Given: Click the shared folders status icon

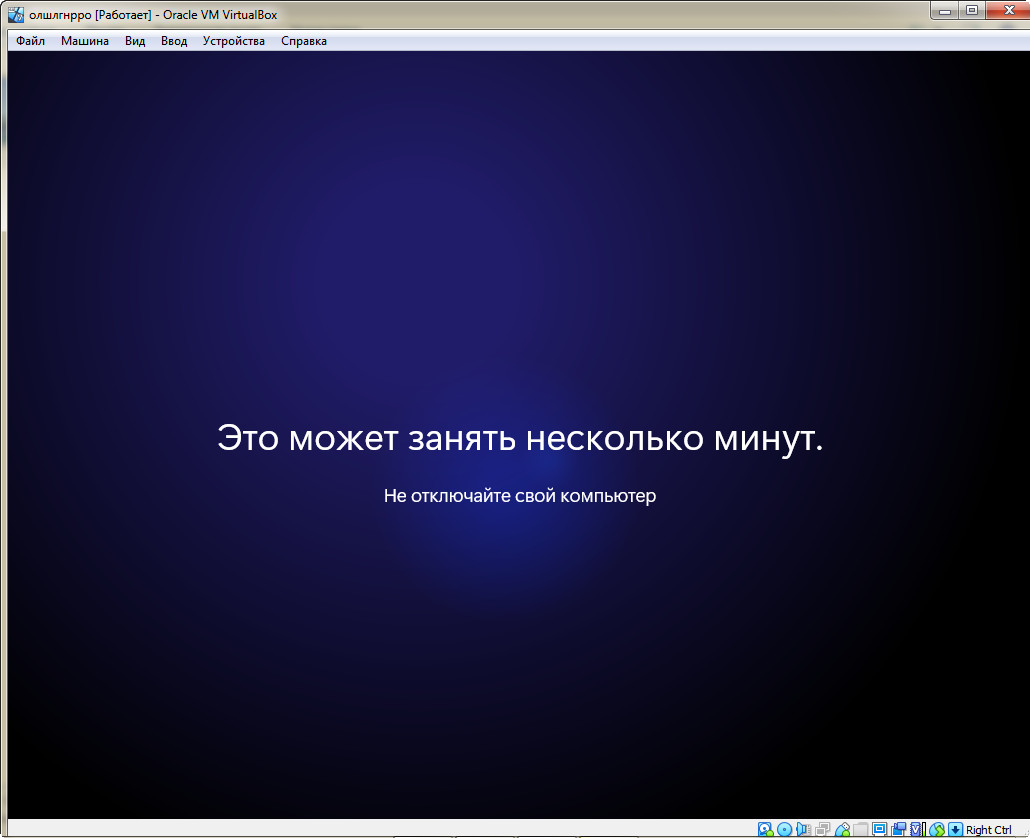Looking at the screenshot, I should [x=860, y=829].
